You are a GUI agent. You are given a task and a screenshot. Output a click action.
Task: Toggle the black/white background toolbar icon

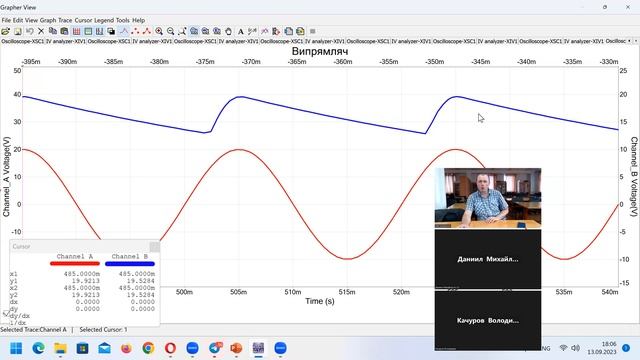[111, 31]
